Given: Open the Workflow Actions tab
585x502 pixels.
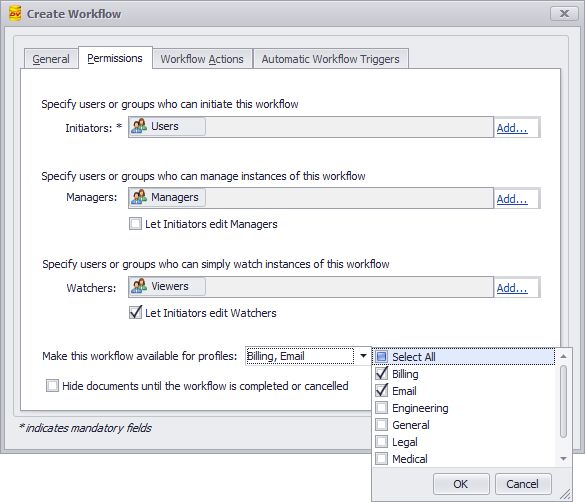Looking at the screenshot, I should (x=202, y=59).
